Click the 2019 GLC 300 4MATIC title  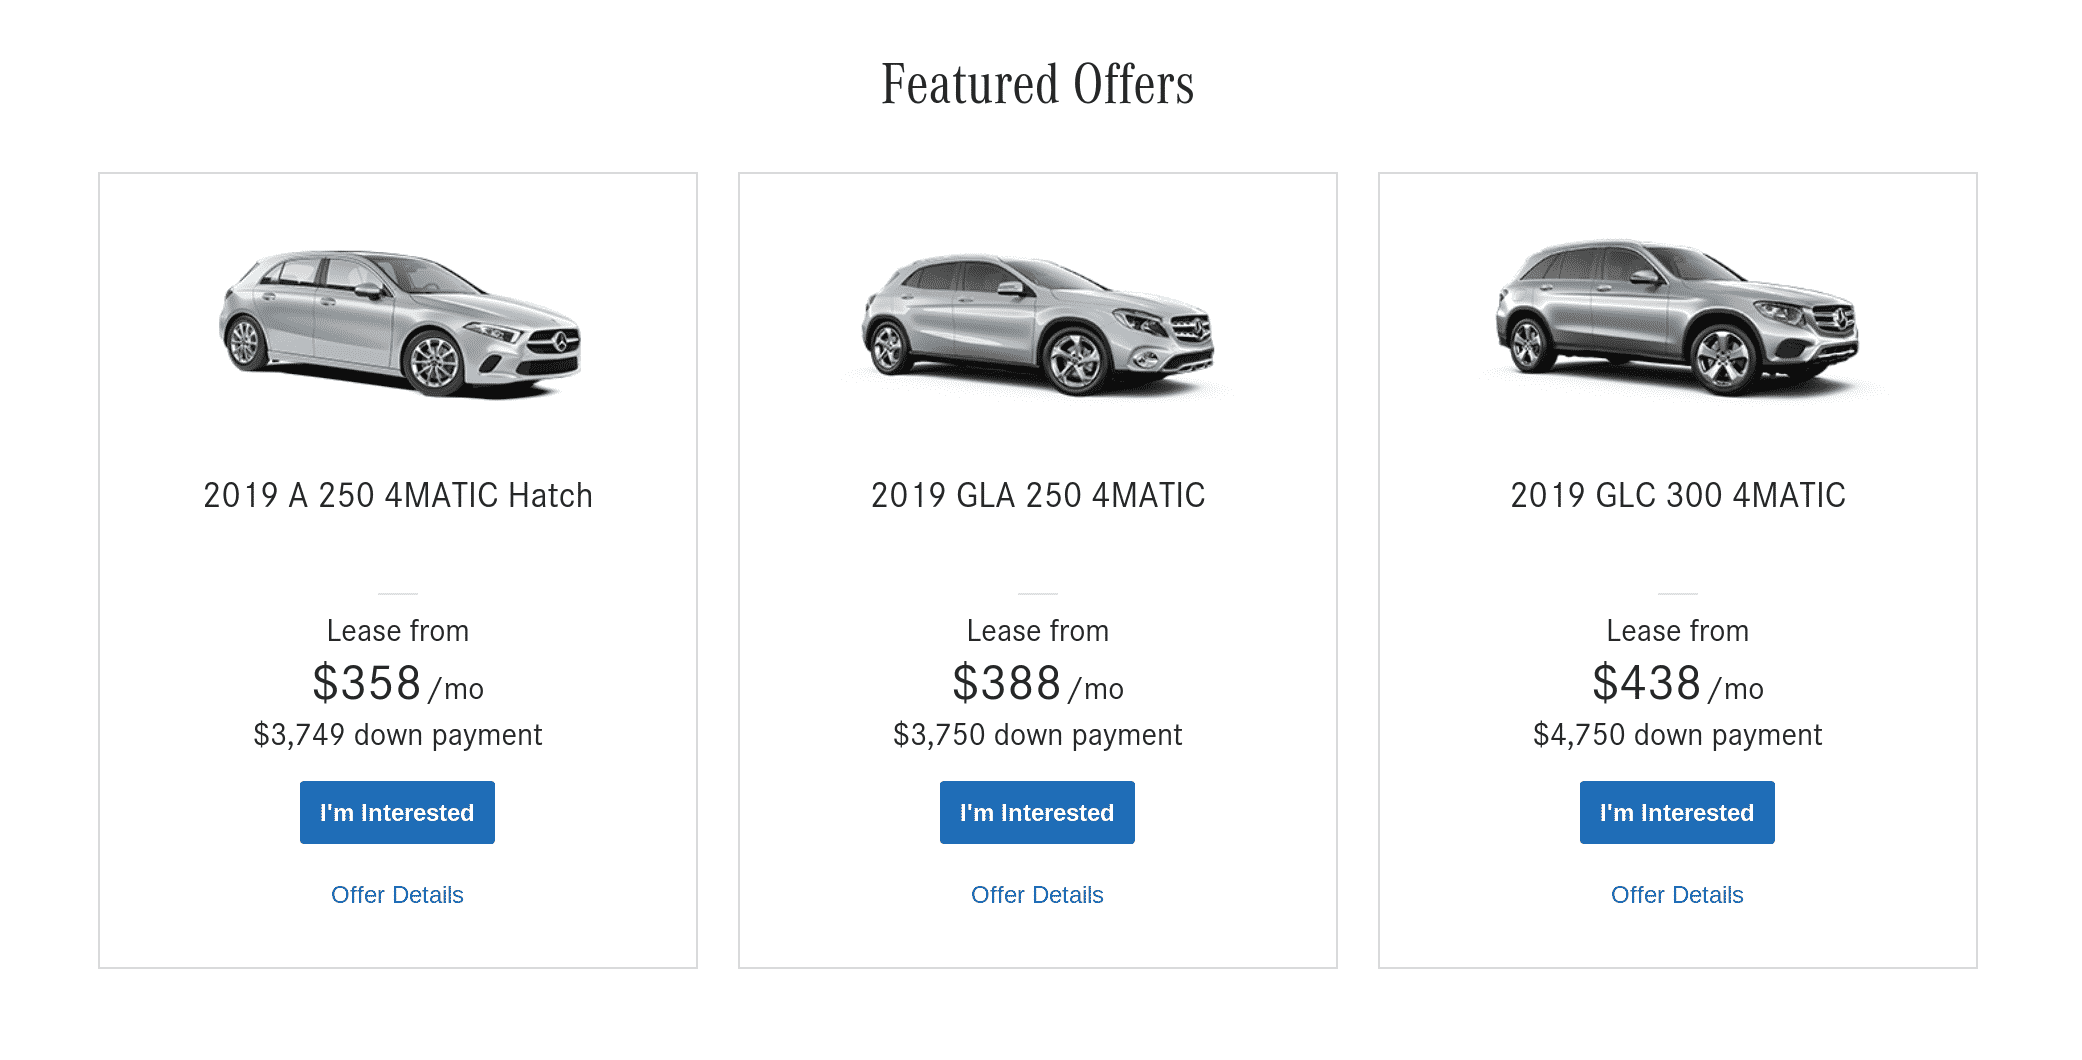coord(1678,496)
